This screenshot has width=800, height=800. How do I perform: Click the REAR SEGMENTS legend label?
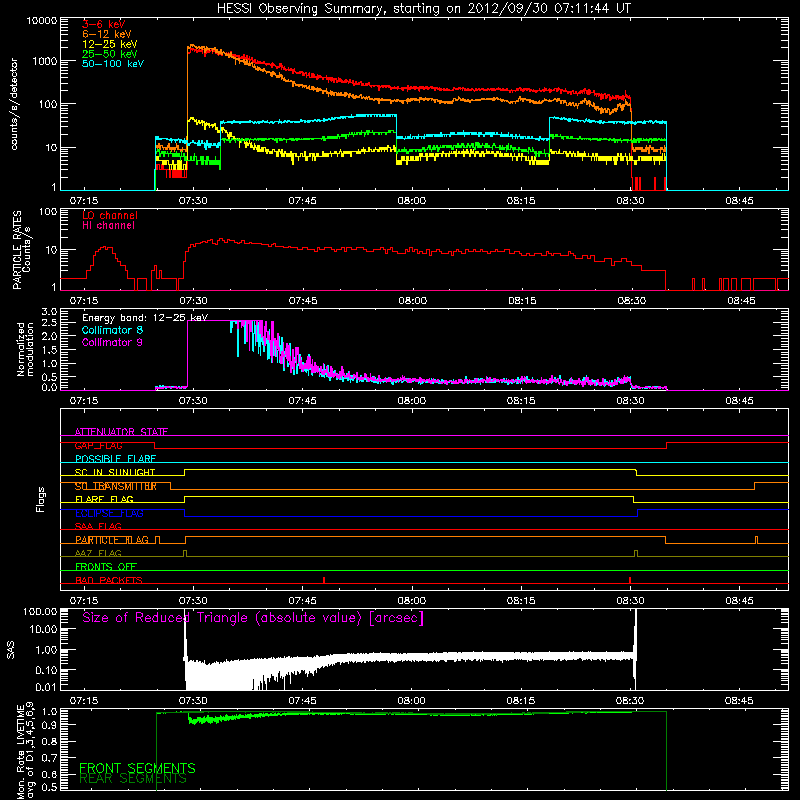pyautogui.click(x=133, y=779)
